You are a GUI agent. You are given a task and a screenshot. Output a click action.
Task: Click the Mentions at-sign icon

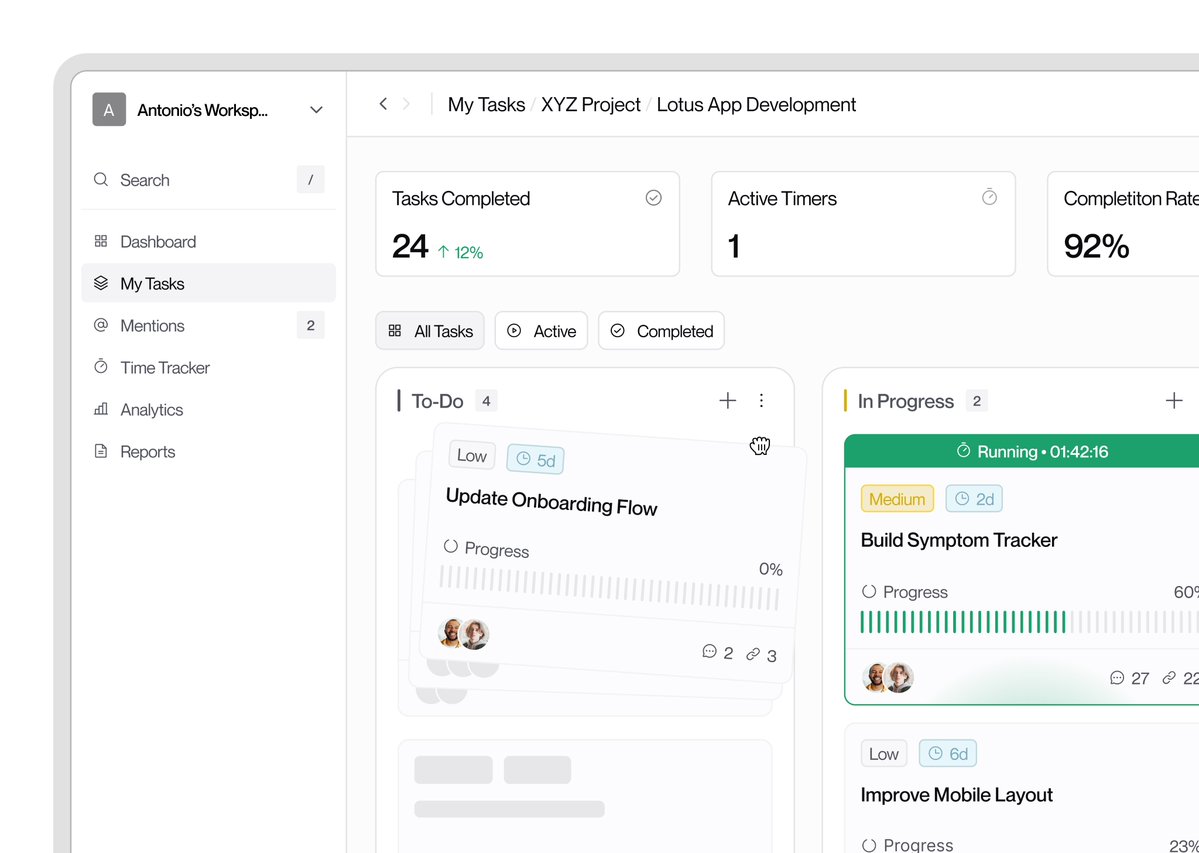coord(101,325)
